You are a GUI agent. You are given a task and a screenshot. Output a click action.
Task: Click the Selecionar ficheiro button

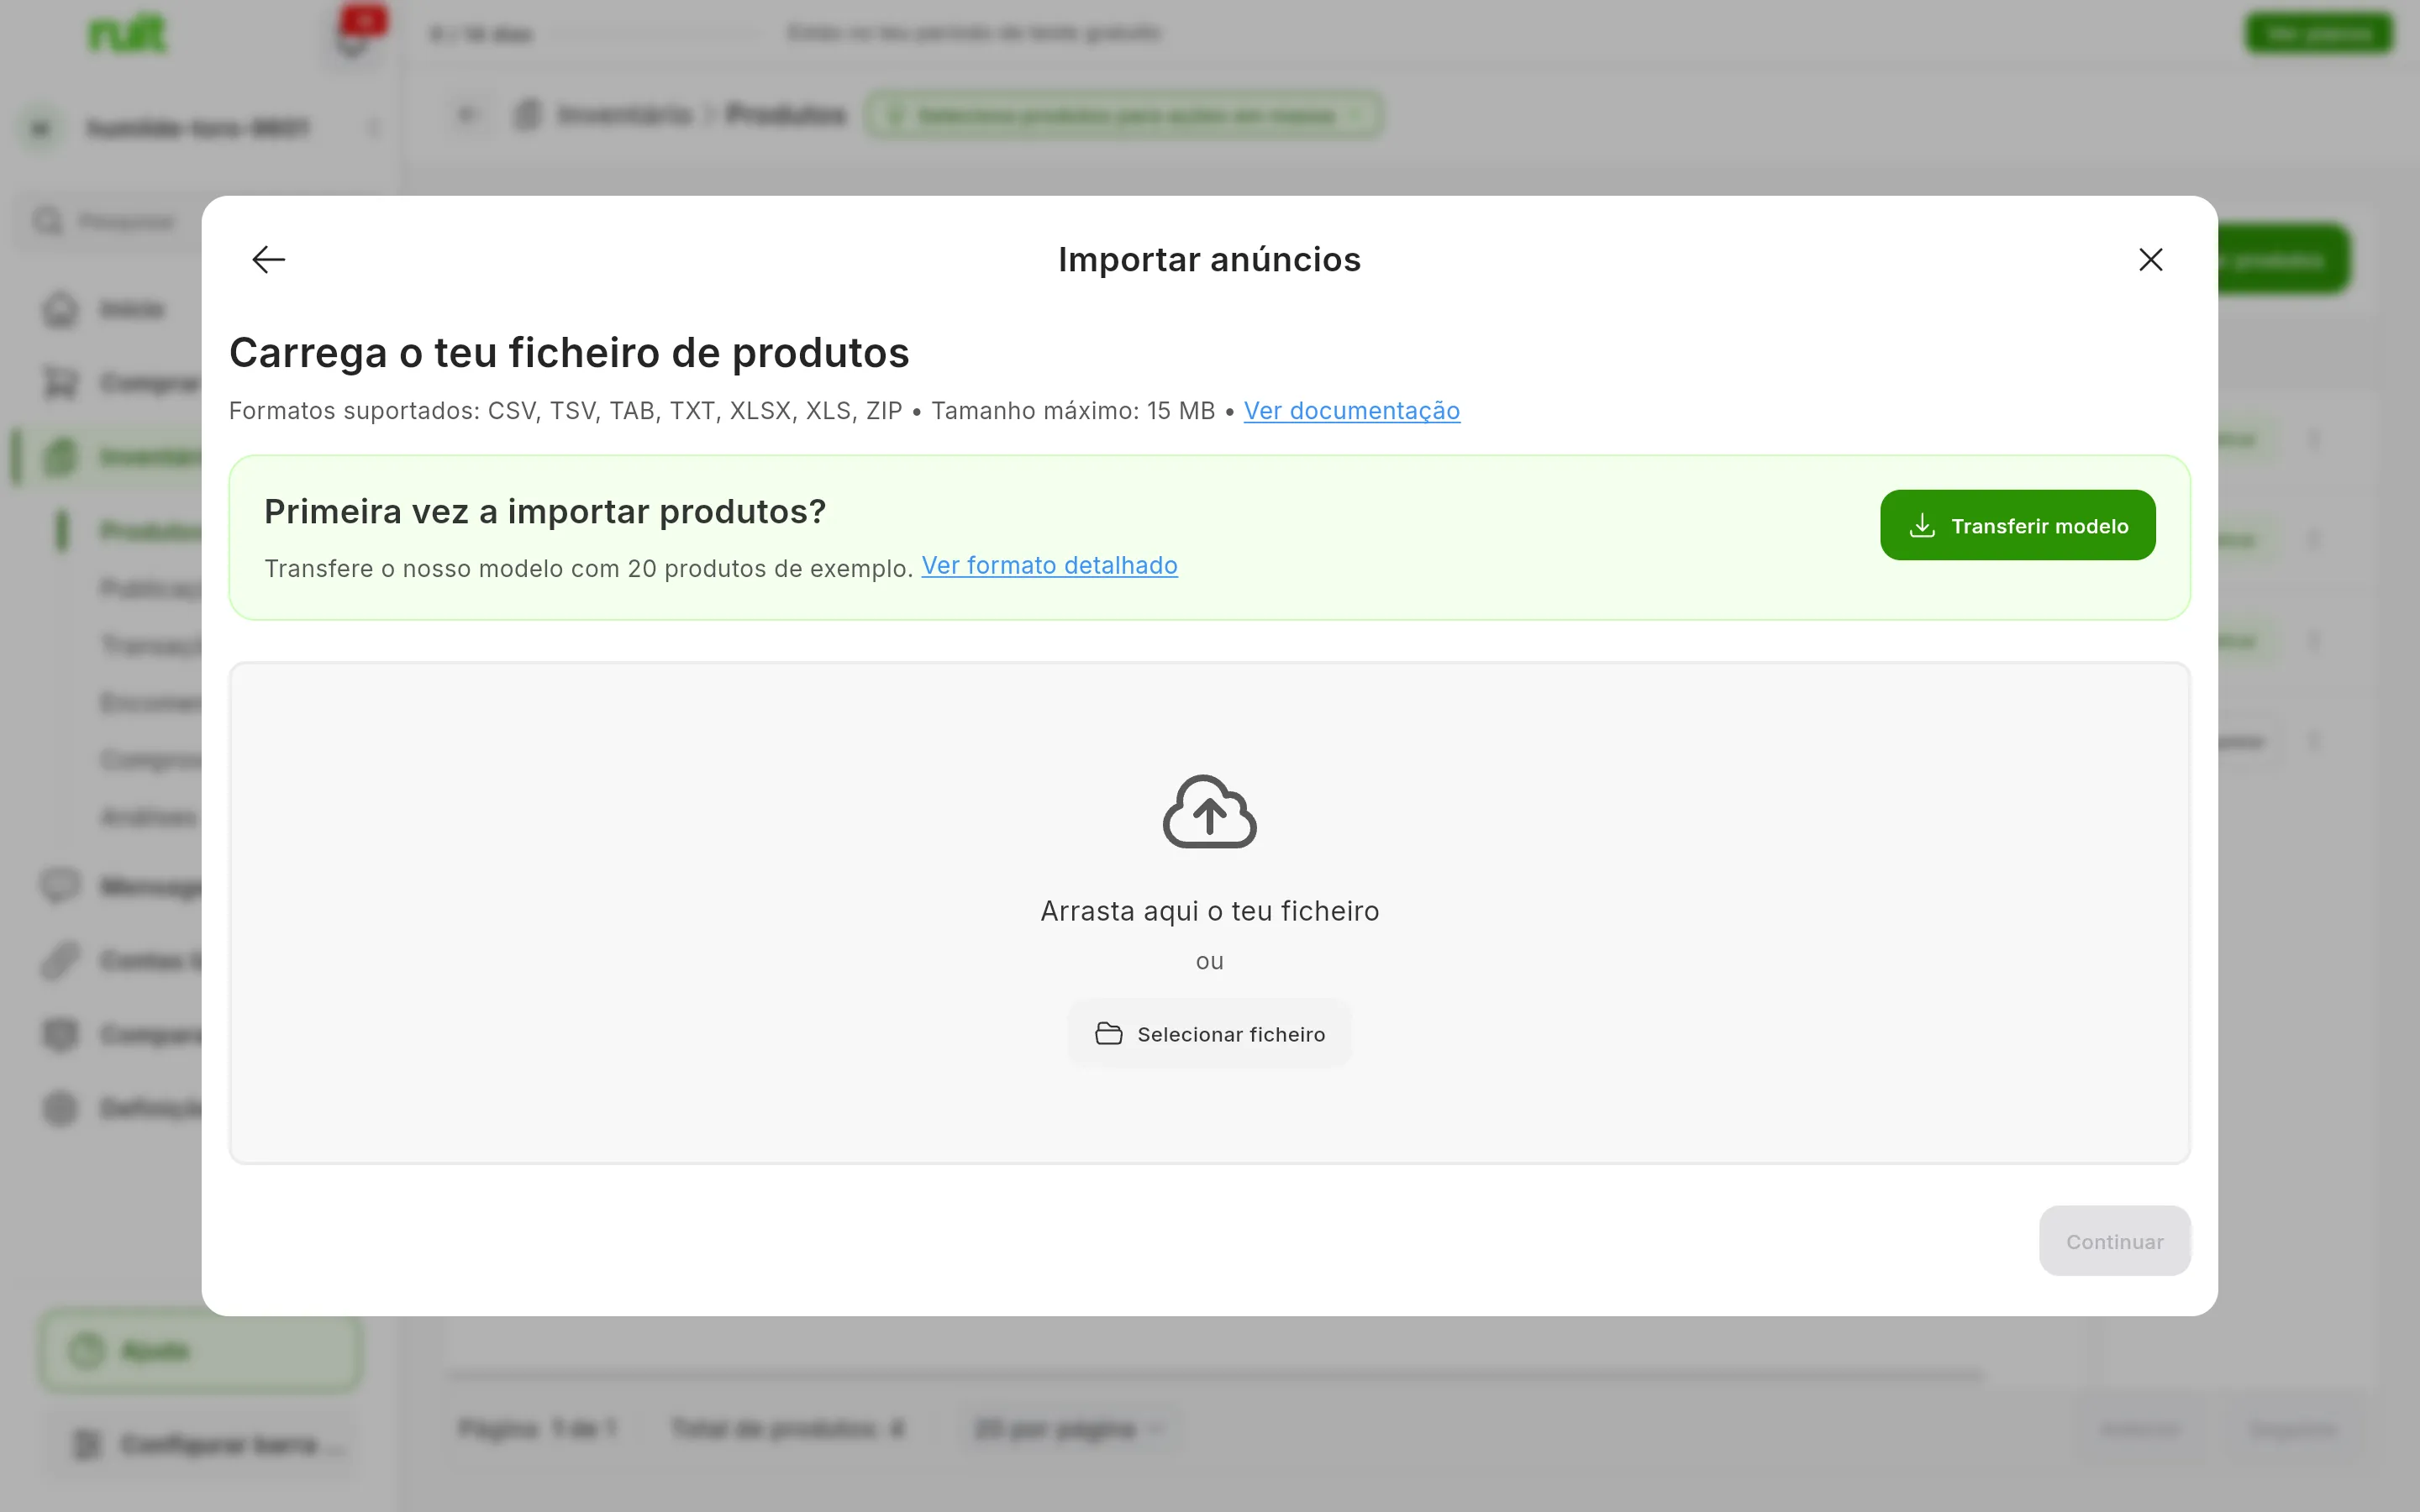1209,1034
